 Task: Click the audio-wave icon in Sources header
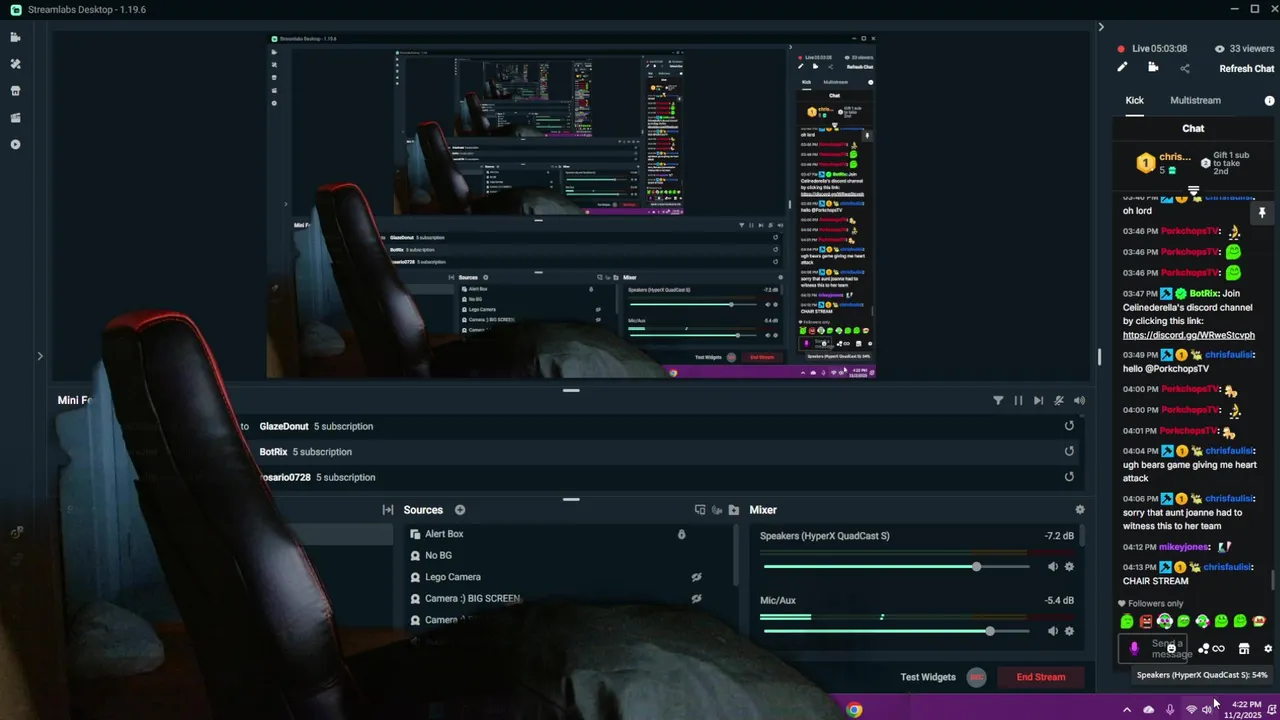717,510
